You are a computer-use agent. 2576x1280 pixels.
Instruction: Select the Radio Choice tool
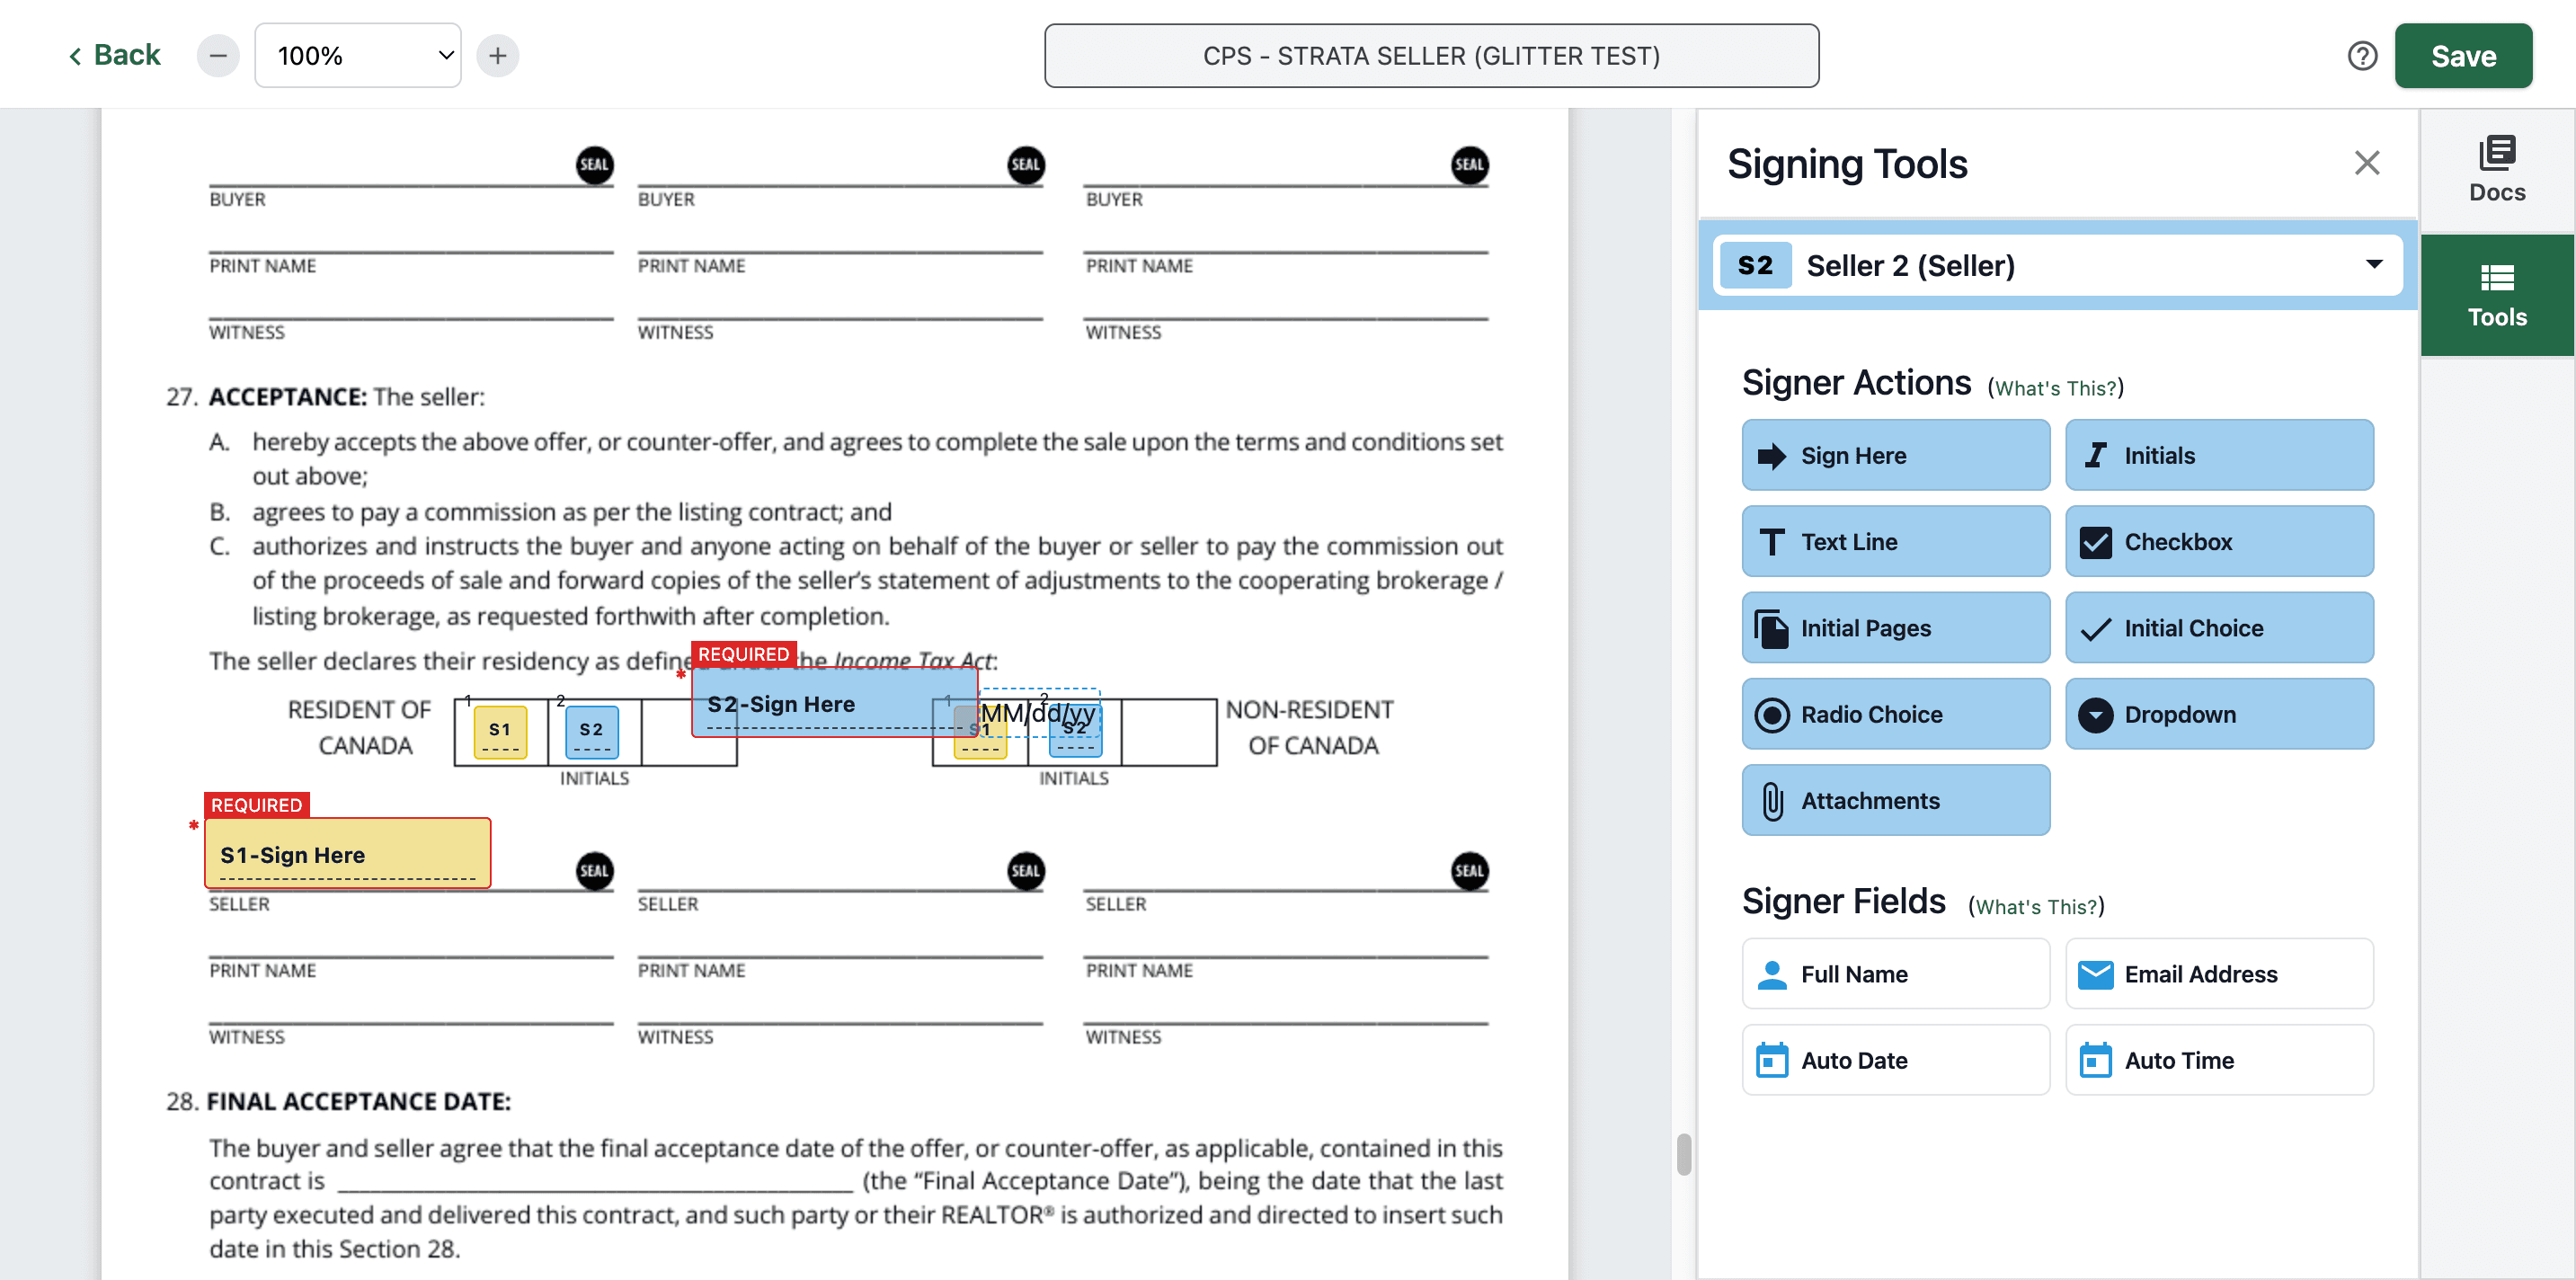tap(1895, 714)
